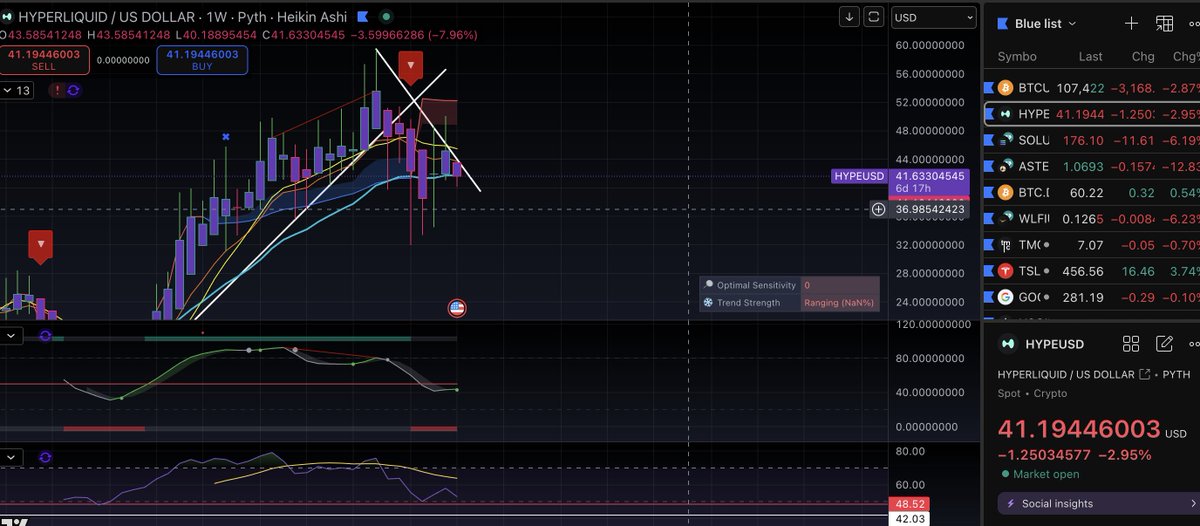1200x526 pixels.
Task: Select the BTC.D row showing 60.22
Action: tap(1092, 192)
